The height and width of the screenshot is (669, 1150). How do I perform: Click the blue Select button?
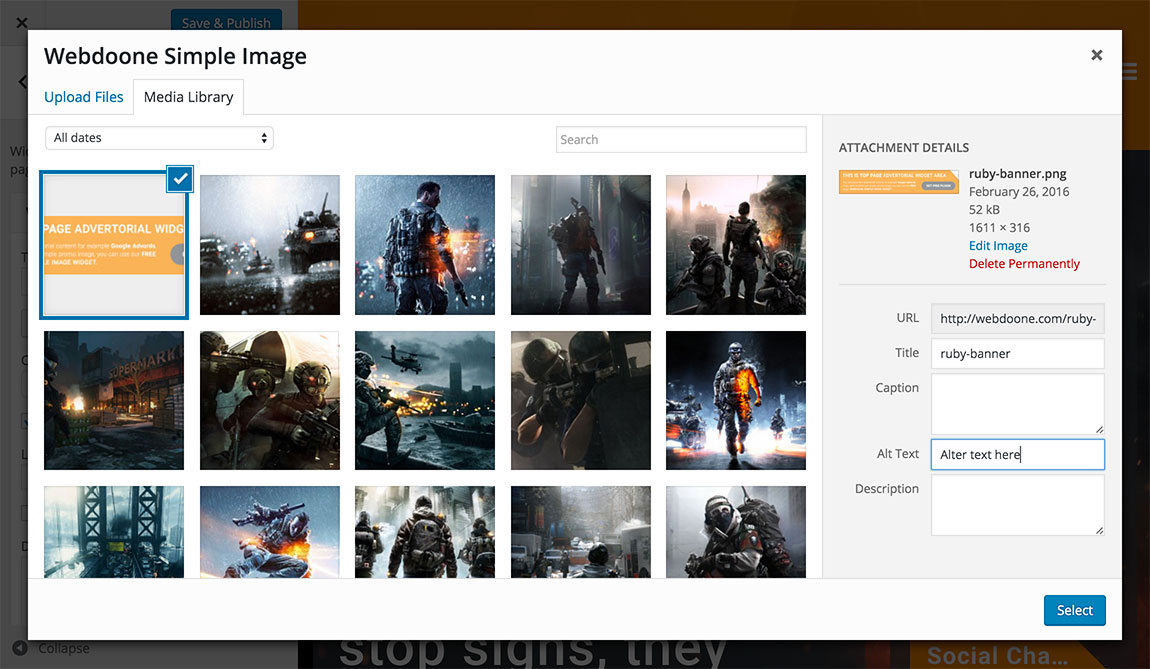click(x=1074, y=610)
